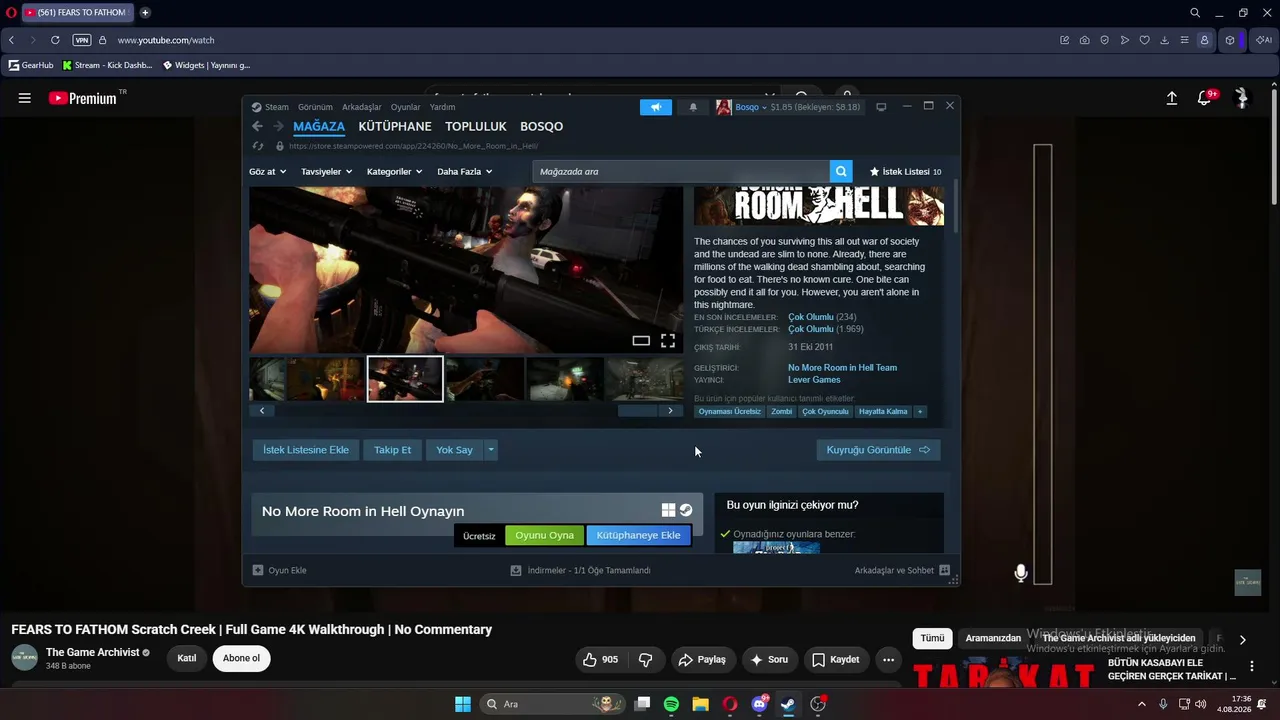Switch to the TOPLULUK tab
The image size is (1280, 720).
476,127
